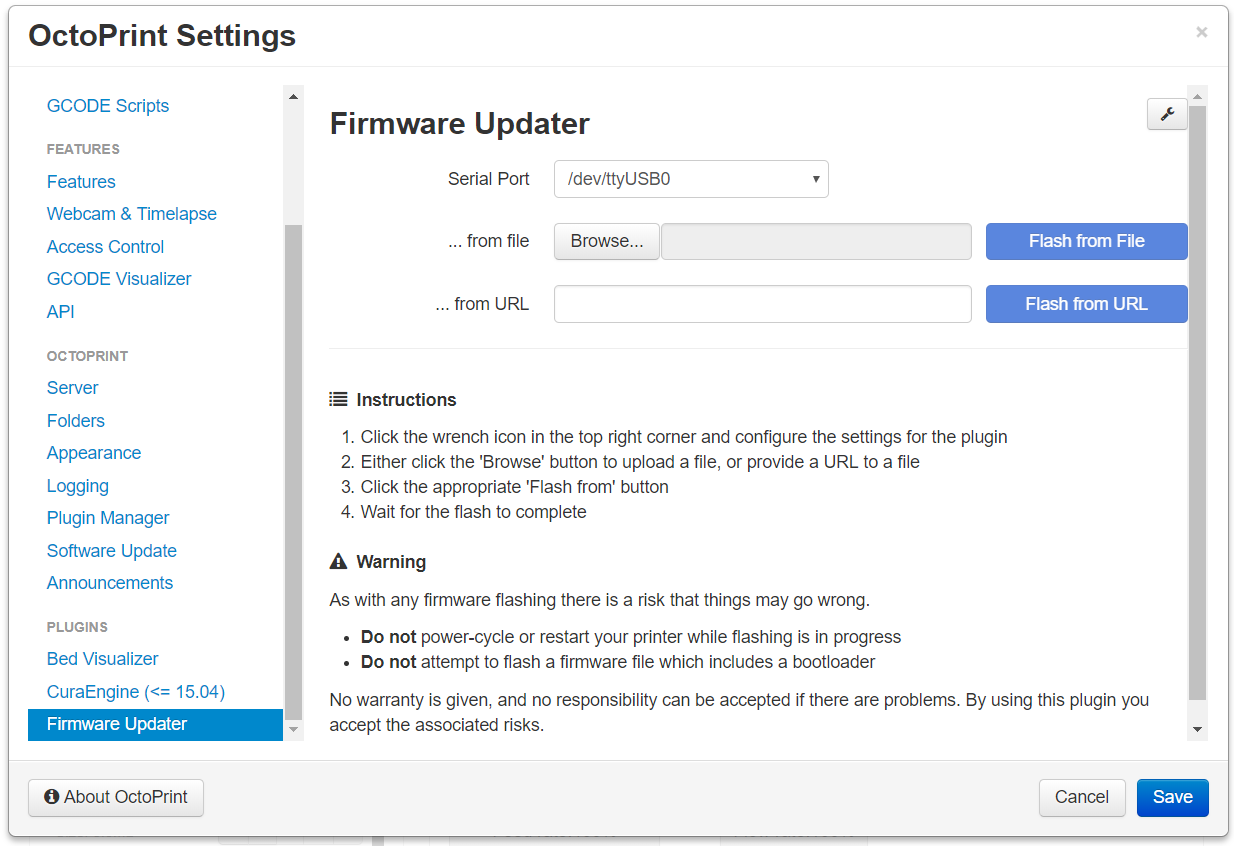Go to the Server settings
The height and width of the screenshot is (846, 1234).
(73, 388)
